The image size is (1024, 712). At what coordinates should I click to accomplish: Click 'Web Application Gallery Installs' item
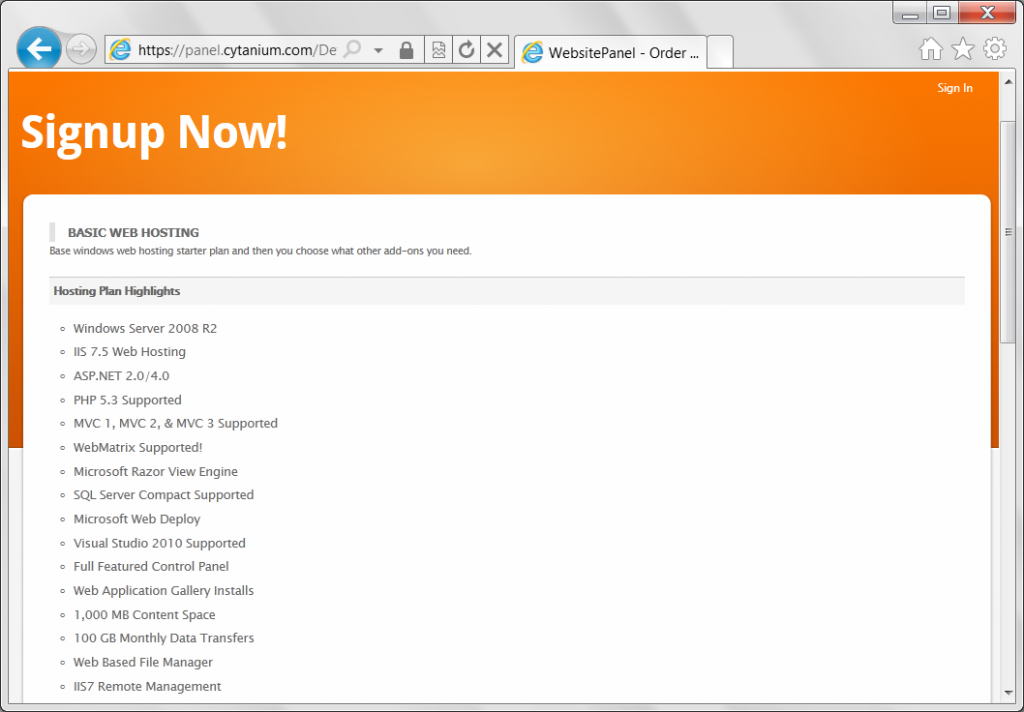point(163,591)
